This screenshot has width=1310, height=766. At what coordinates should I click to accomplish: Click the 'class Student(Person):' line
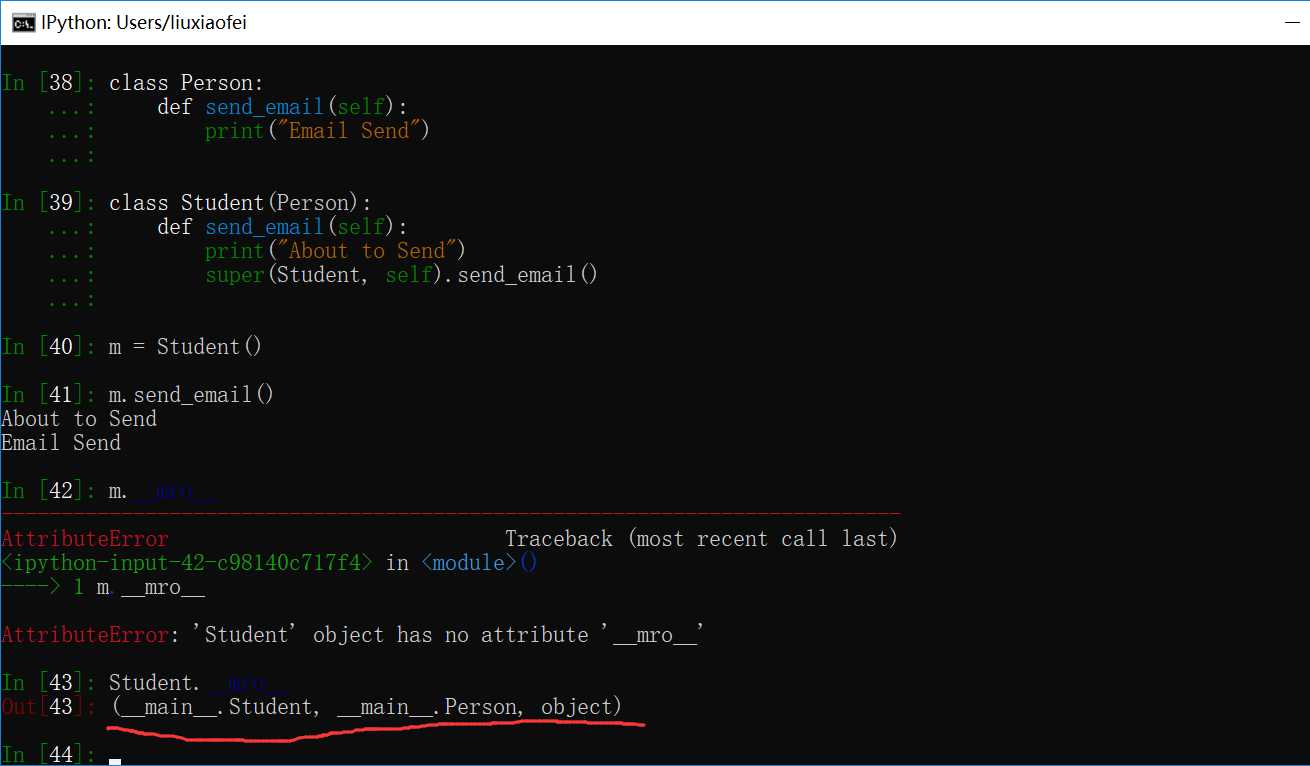240,203
